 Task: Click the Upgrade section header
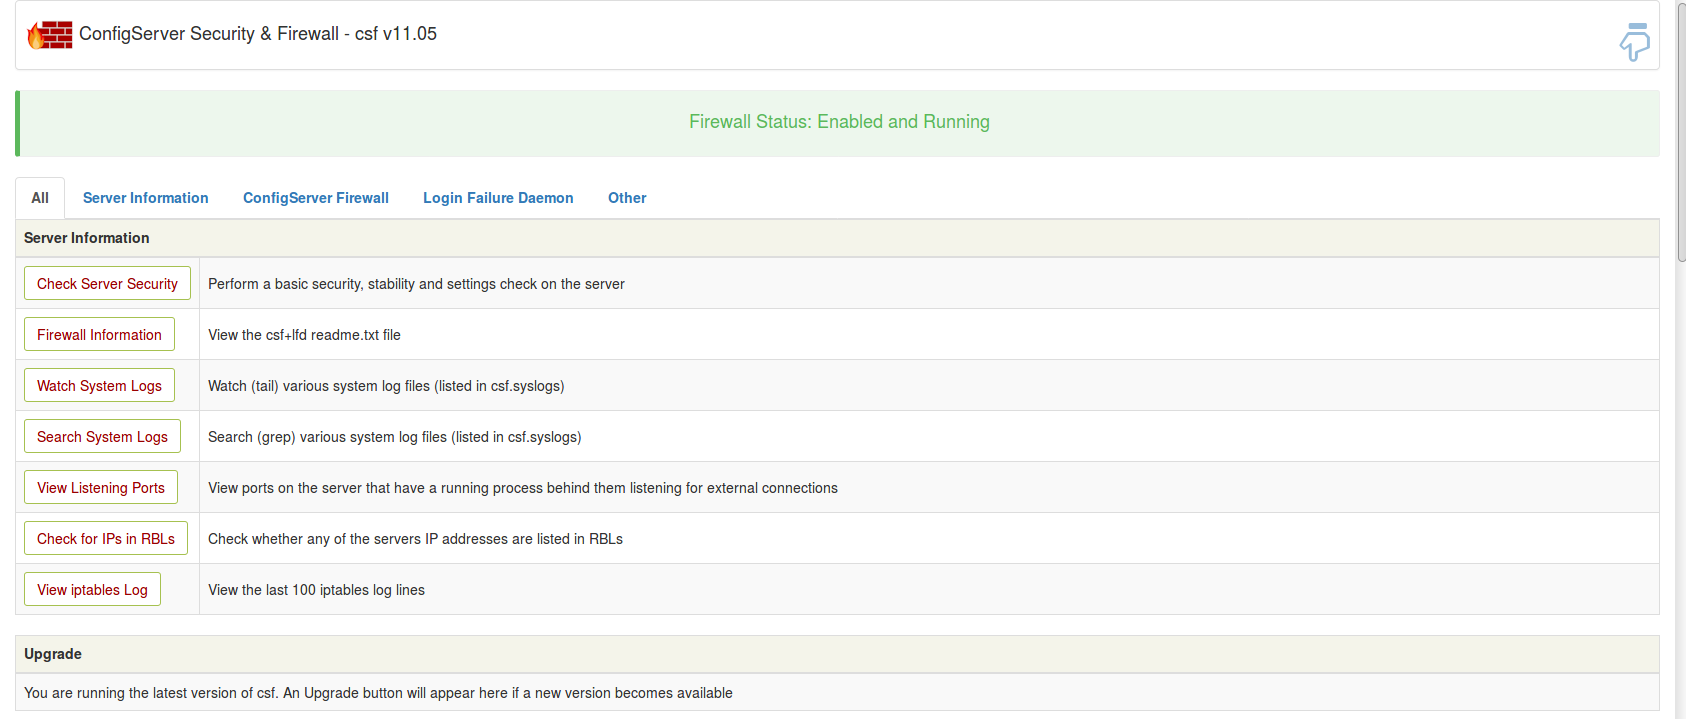(x=838, y=654)
